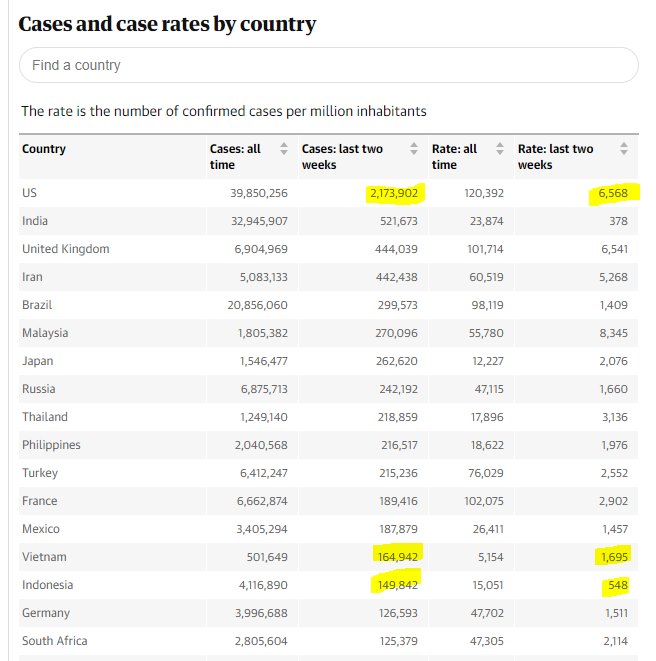Click the Country column header
Viewport: 656px width, 661px height.
click(x=44, y=149)
